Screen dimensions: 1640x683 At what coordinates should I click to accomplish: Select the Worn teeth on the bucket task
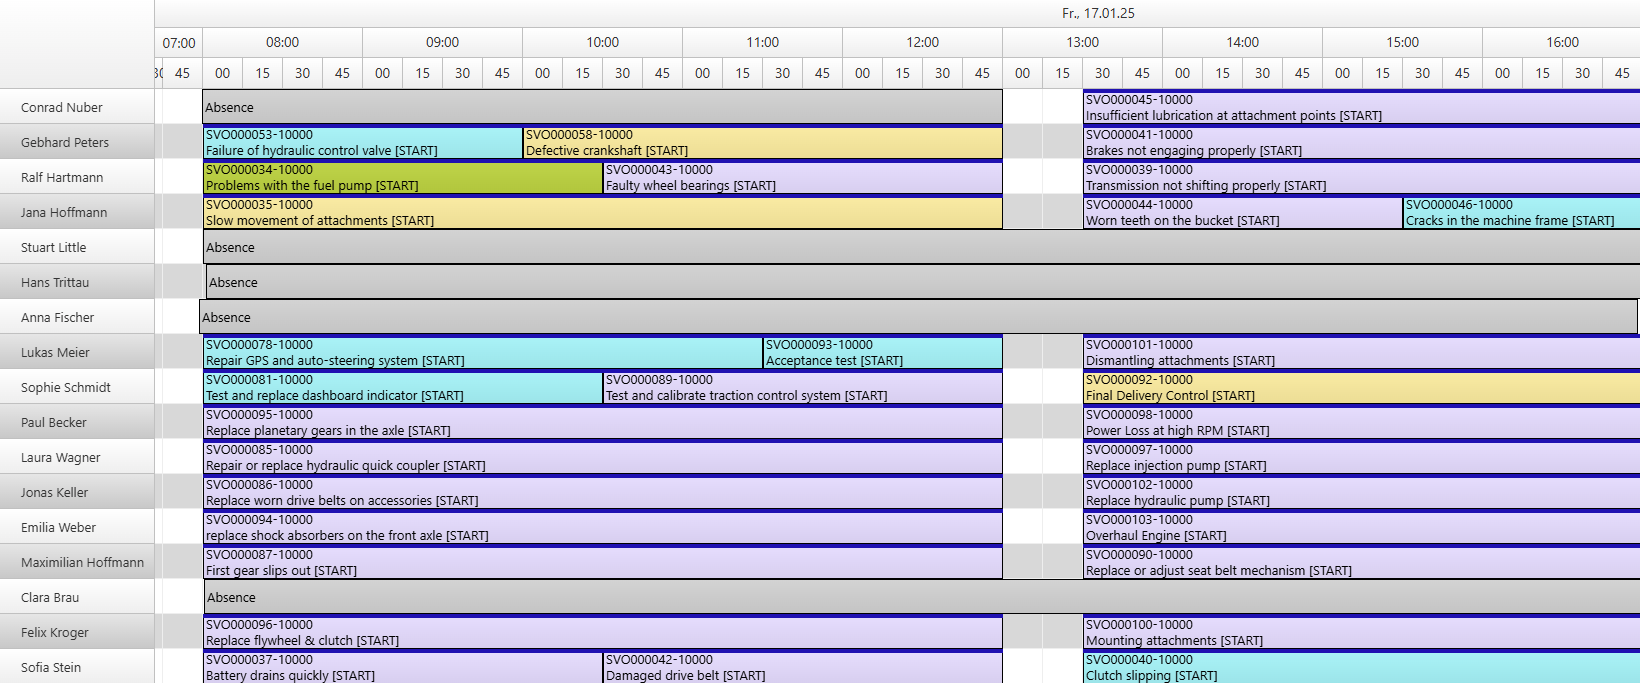[x=1242, y=213]
